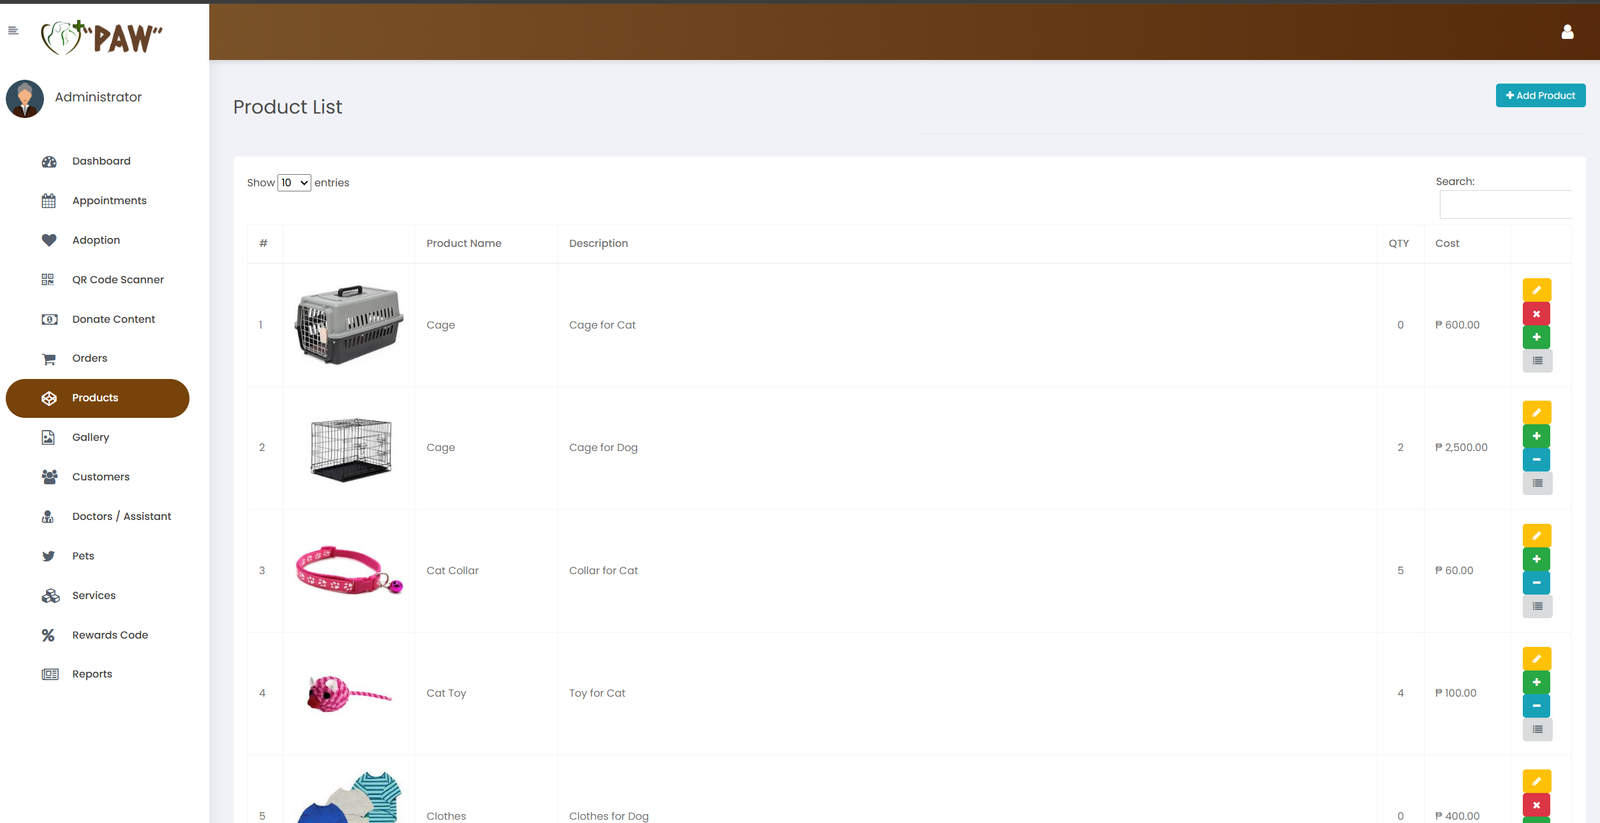Sort the table by Product Name column
1600x823 pixels.
pyautogui.click(x=464, y=244)
